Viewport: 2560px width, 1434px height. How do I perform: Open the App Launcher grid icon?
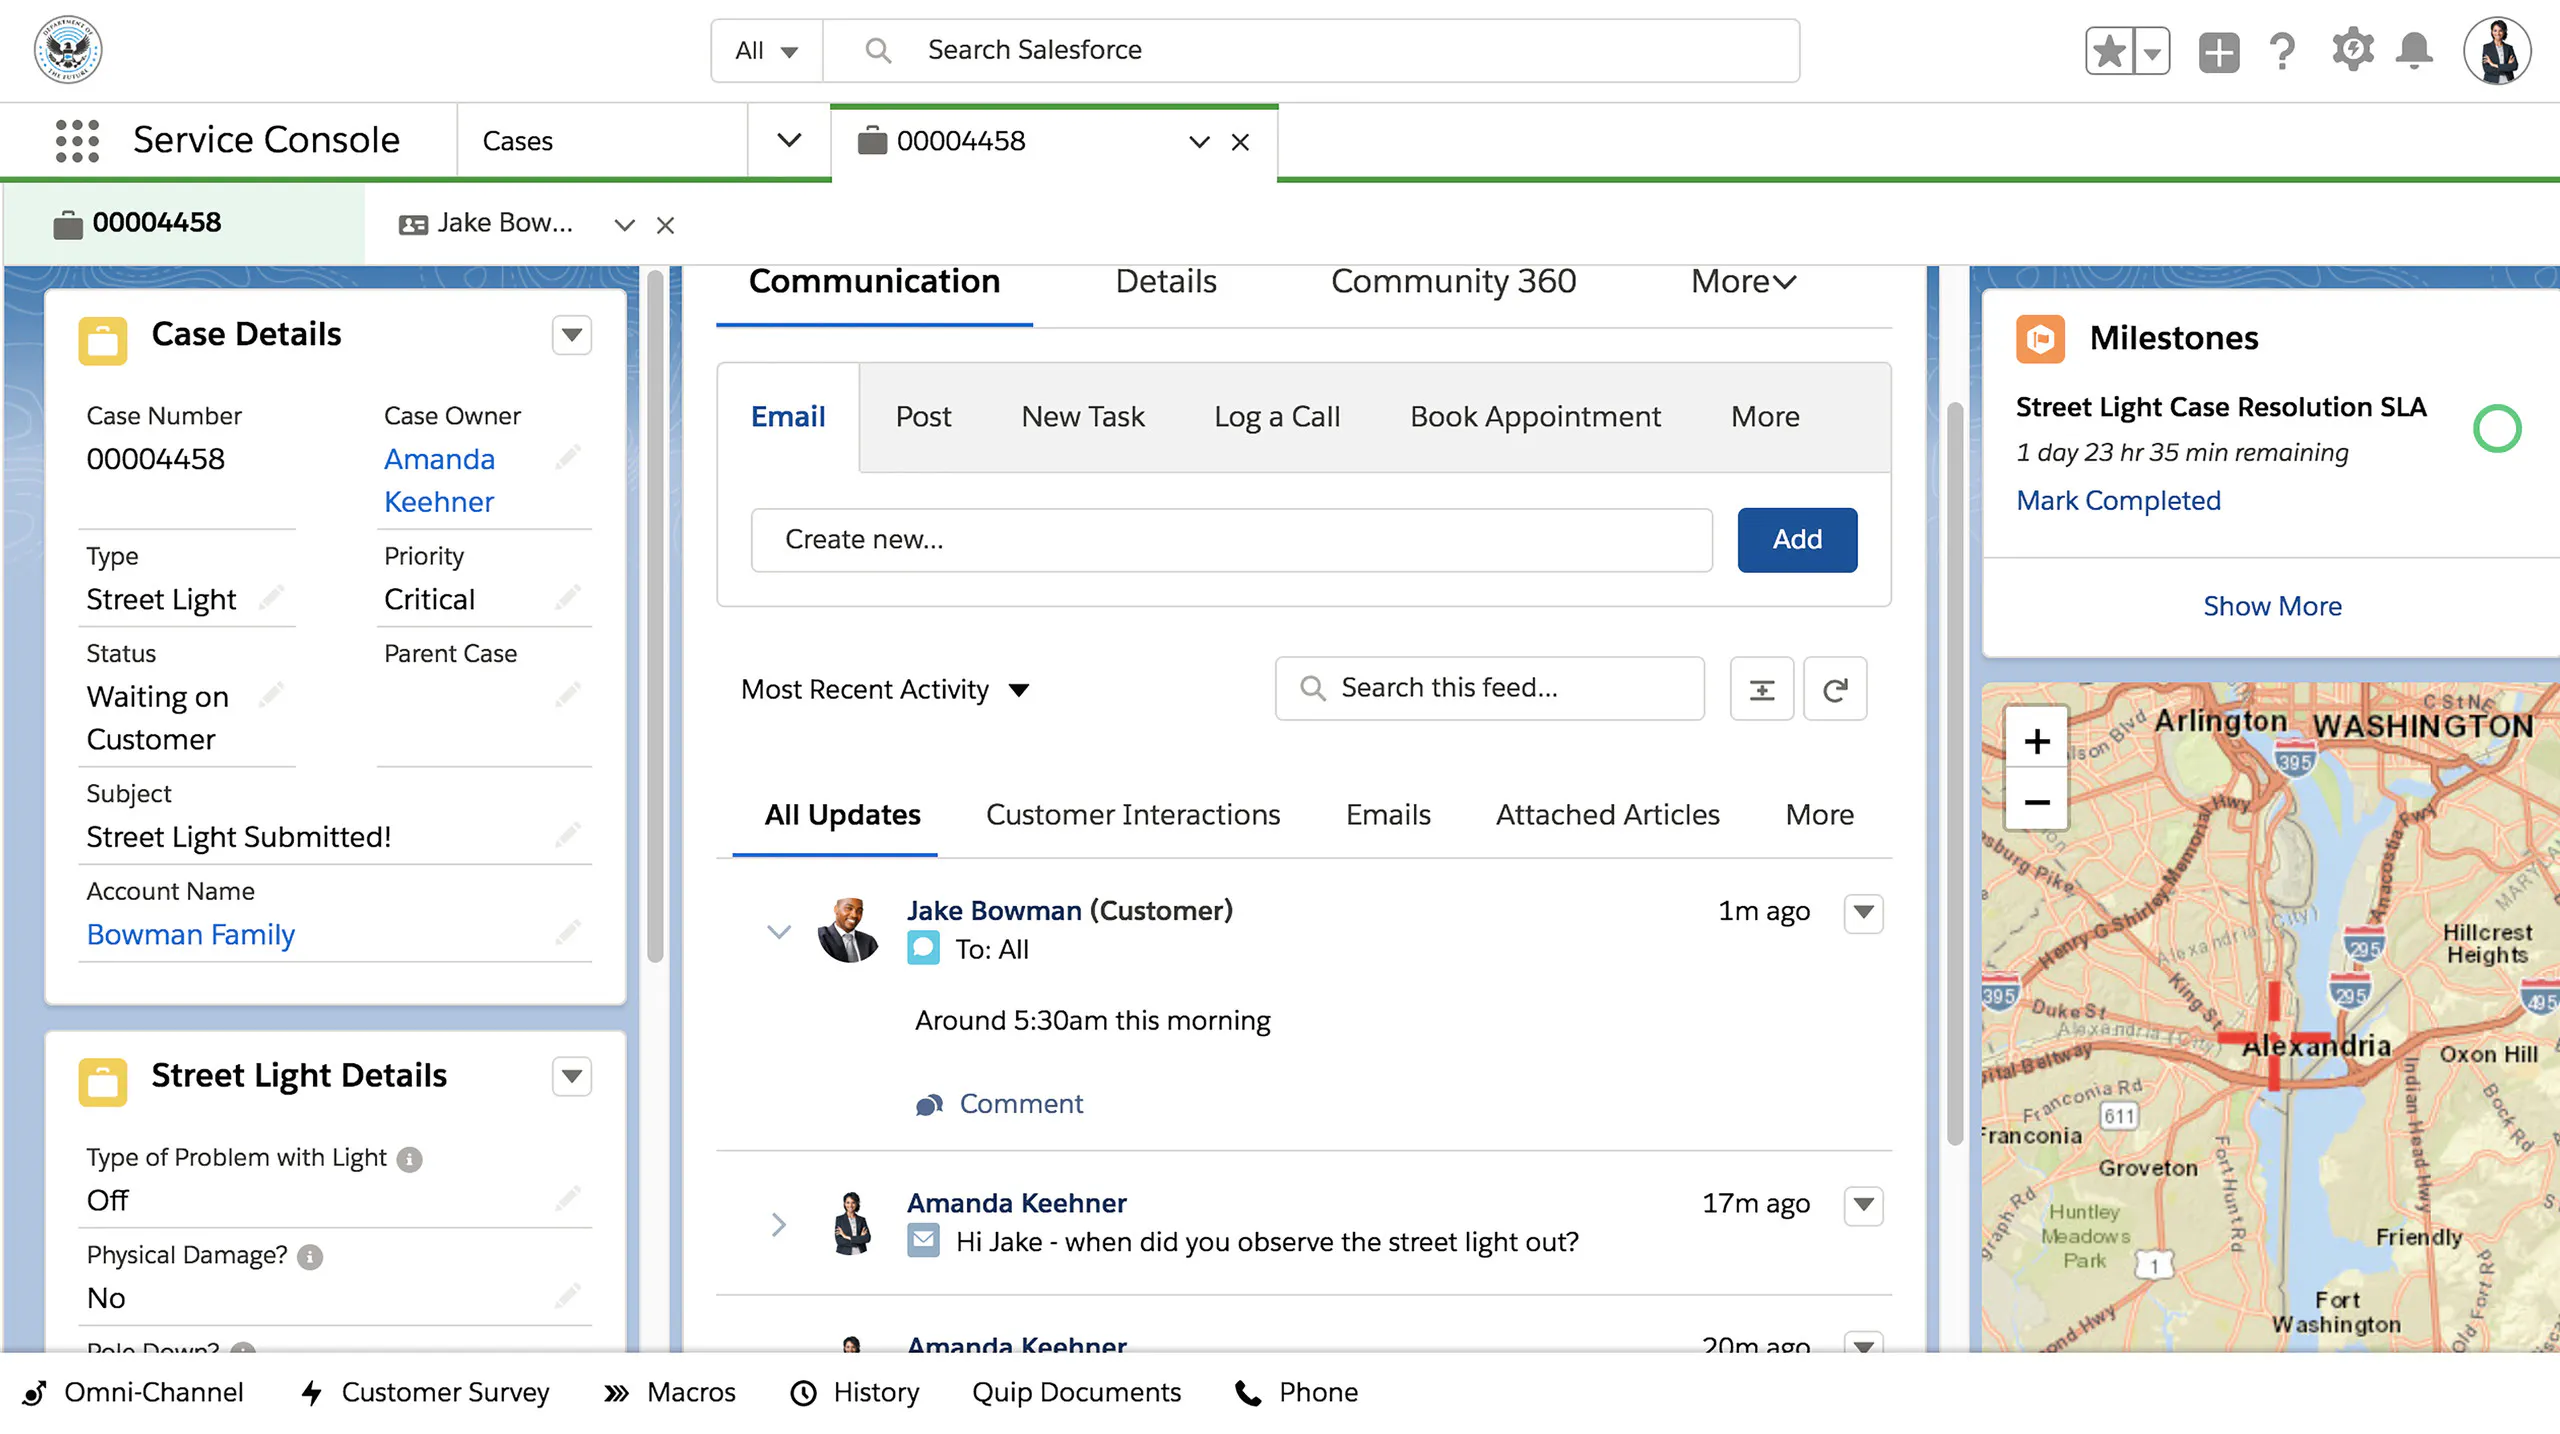77,140
